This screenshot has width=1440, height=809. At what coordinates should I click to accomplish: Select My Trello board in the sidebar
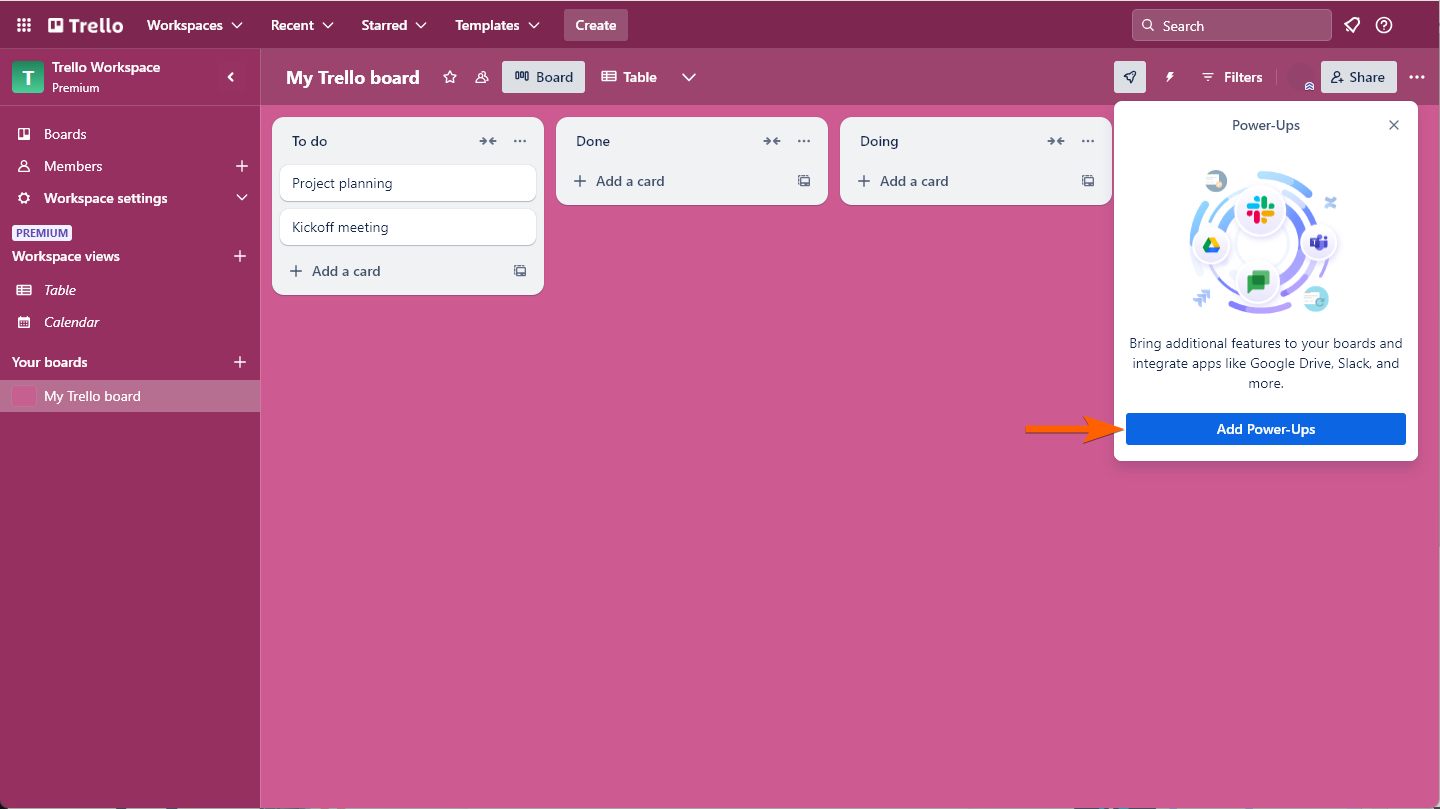(130, 396)
